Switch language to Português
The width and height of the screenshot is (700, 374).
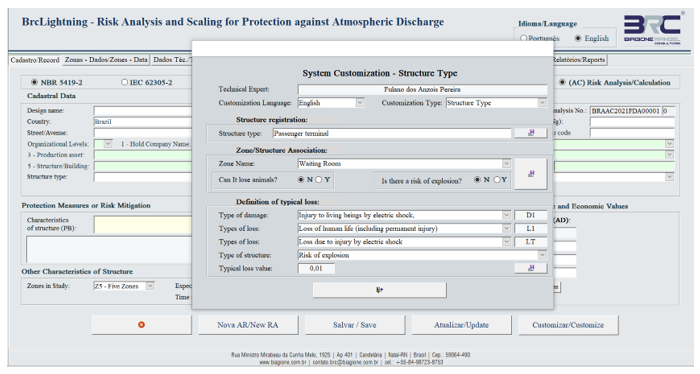coord(523,38)
